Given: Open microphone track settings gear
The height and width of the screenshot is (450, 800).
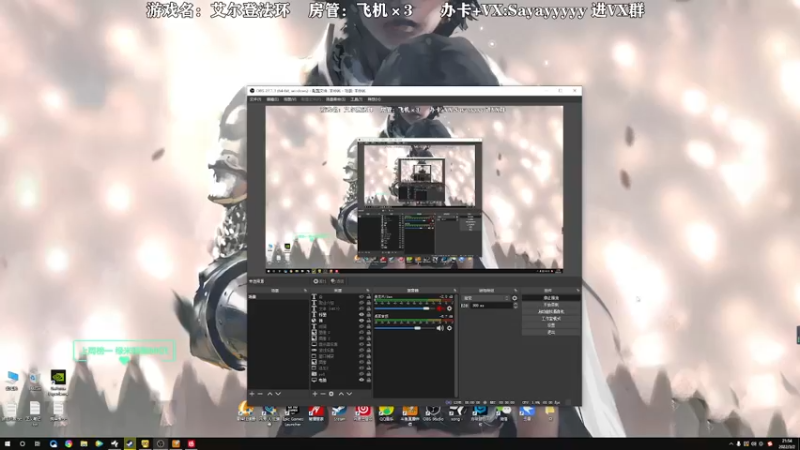Looking at the screenshot, I should [449, 309].
